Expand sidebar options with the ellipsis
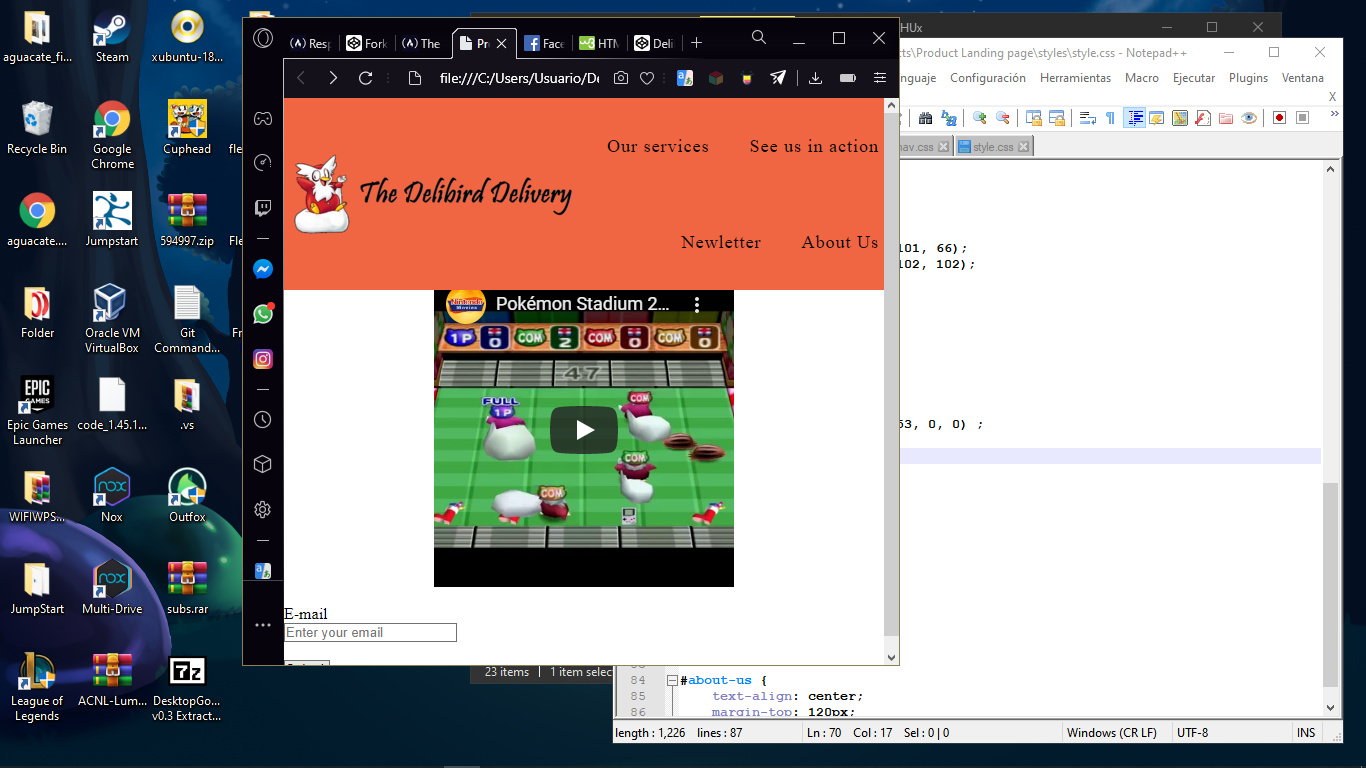This screenshot has width=1366, height=768. click(x=262, y=625)
